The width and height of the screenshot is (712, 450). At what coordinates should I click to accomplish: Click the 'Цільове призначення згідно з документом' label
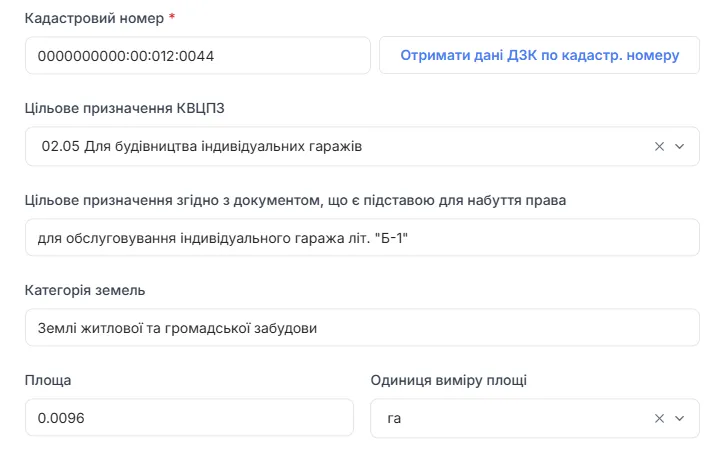click(295, 199)
